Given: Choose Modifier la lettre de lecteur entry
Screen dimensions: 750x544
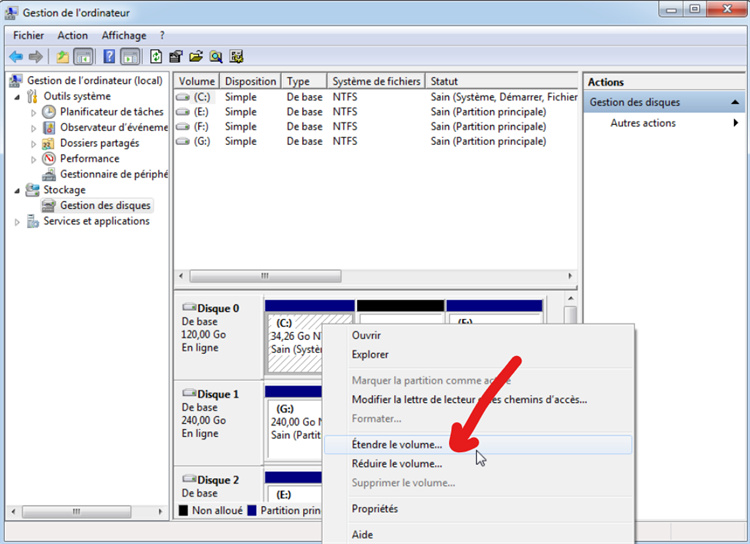Looking at the screenshot, I should coord(478,400).
